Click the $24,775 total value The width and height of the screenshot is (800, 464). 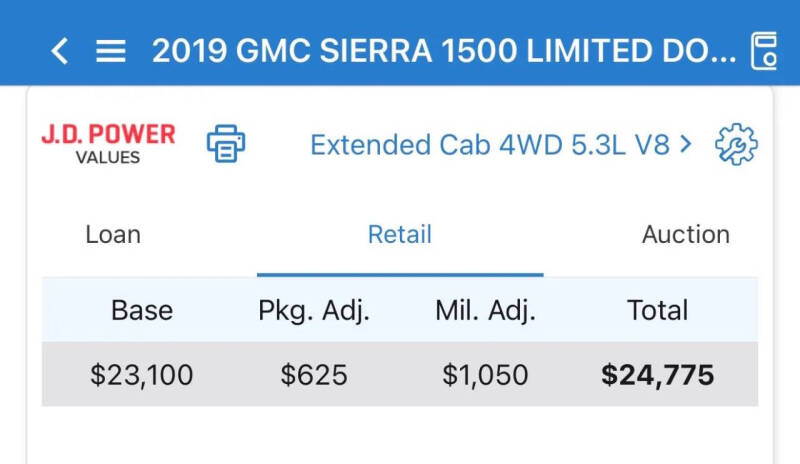tap(658, 375)
